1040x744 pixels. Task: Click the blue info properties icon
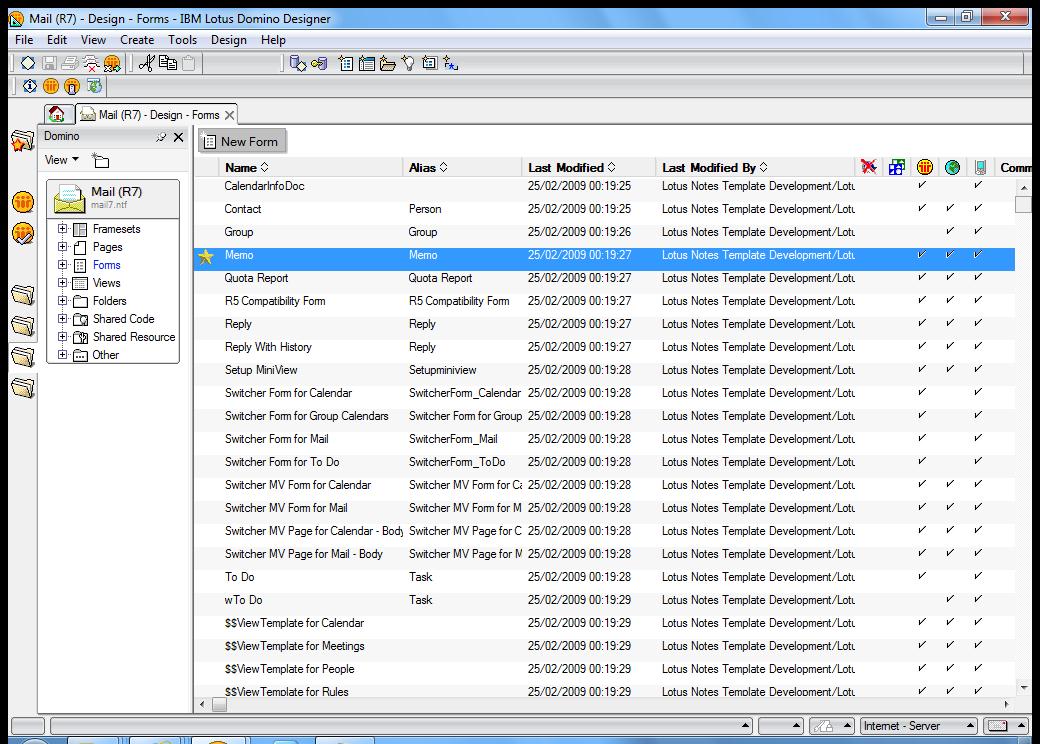[30, 86]
